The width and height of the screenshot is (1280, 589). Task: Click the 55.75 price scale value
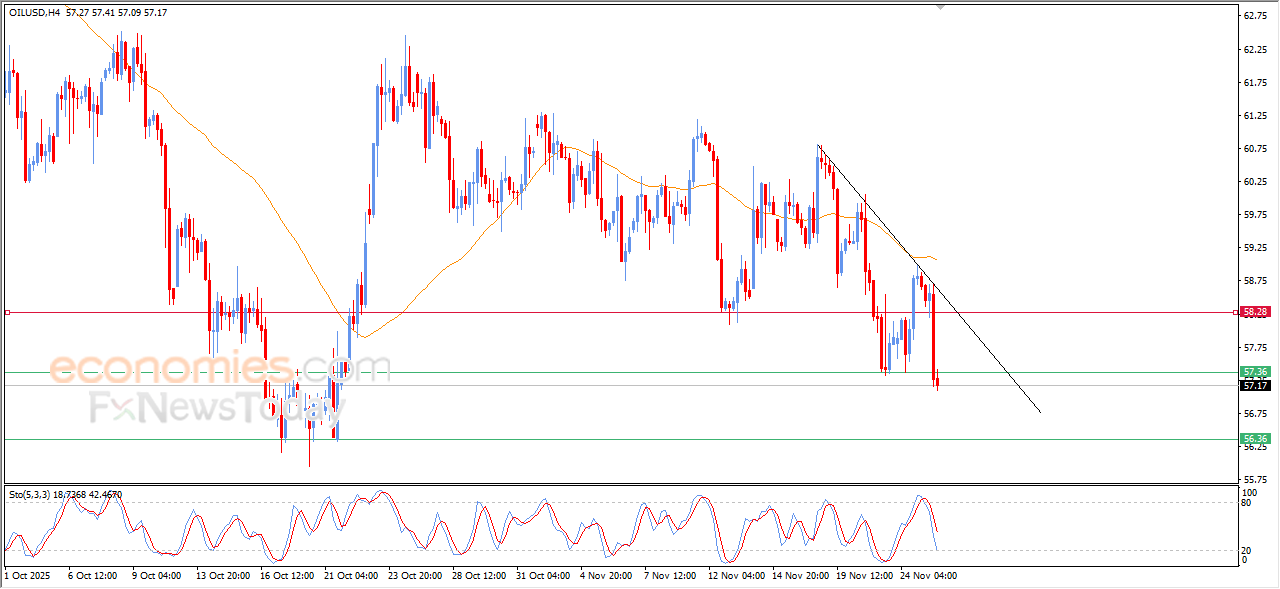(x=1254, y=480)
